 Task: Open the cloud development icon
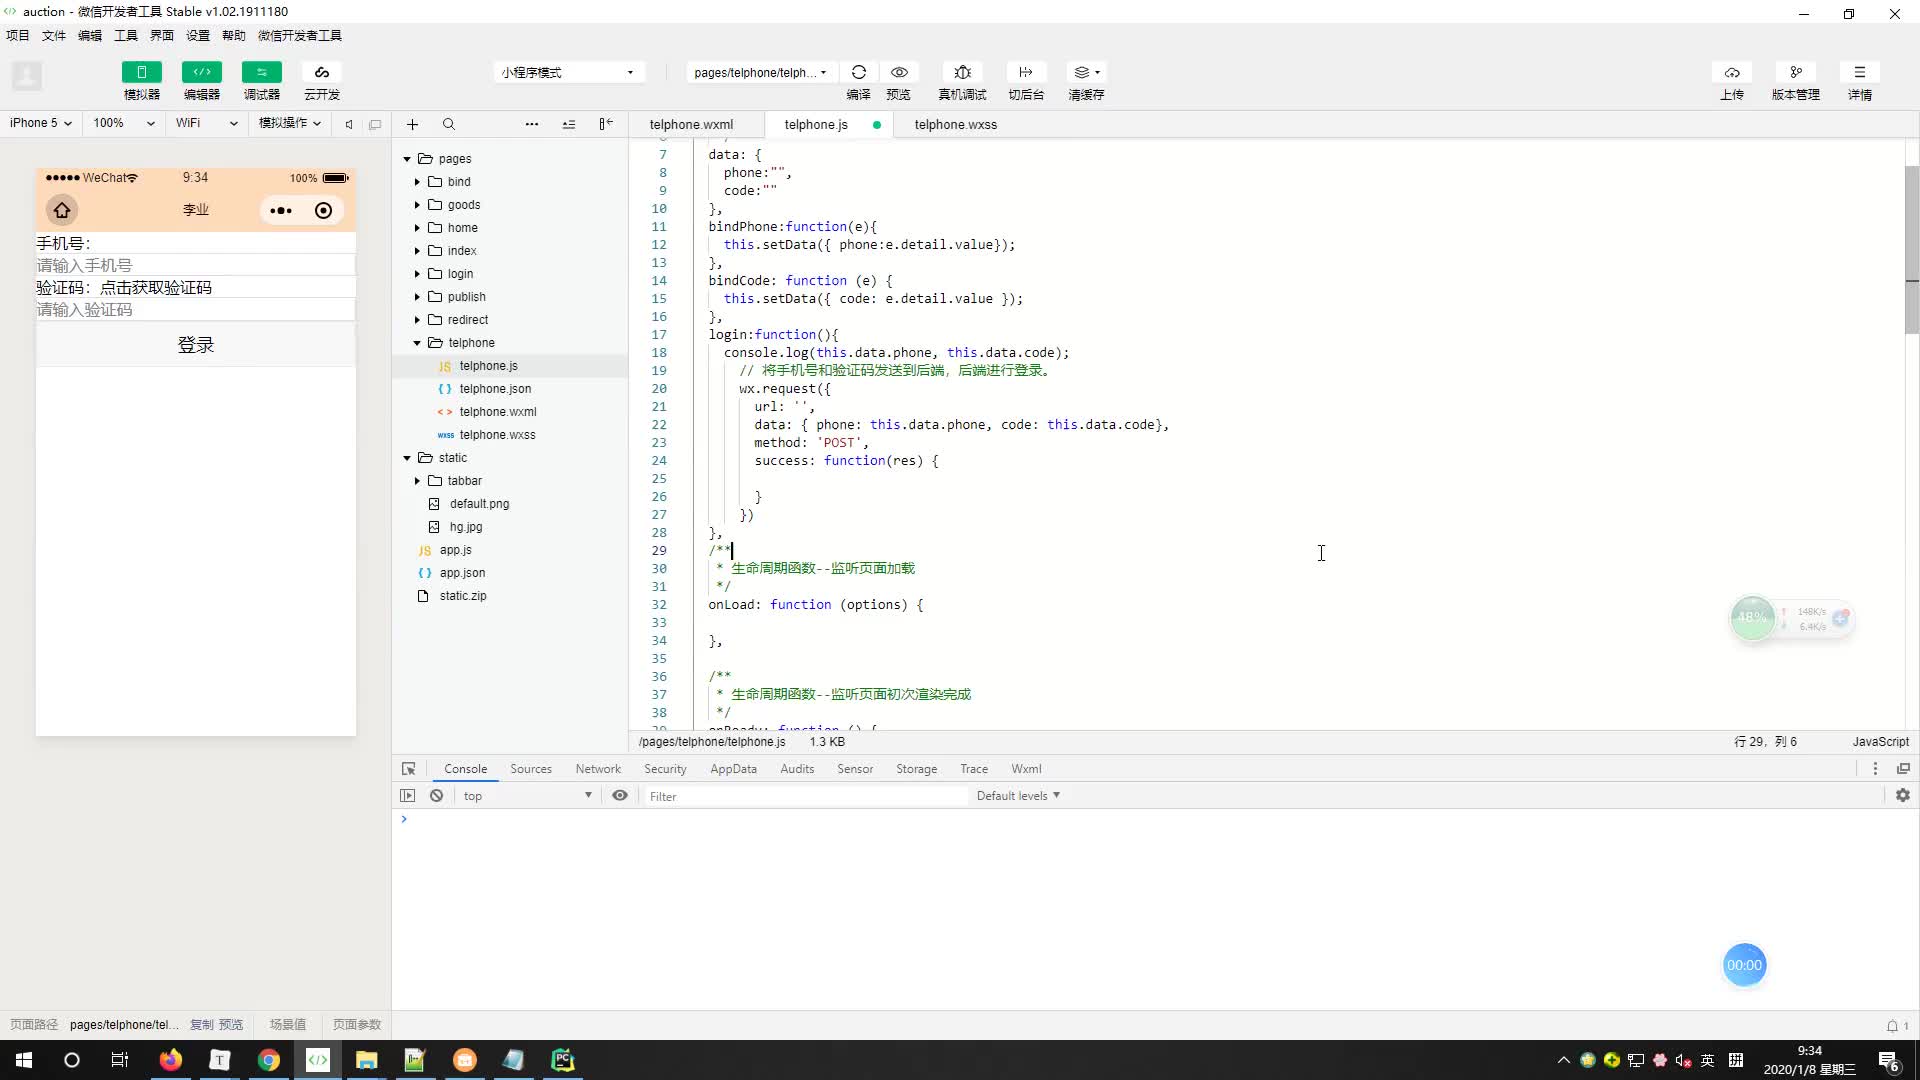tap(321, 72)
